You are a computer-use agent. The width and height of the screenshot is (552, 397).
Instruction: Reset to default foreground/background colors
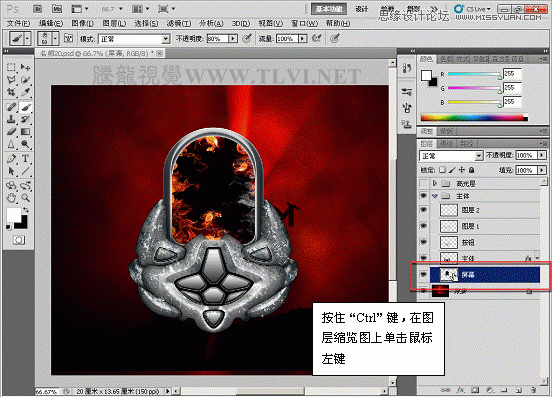8,227
